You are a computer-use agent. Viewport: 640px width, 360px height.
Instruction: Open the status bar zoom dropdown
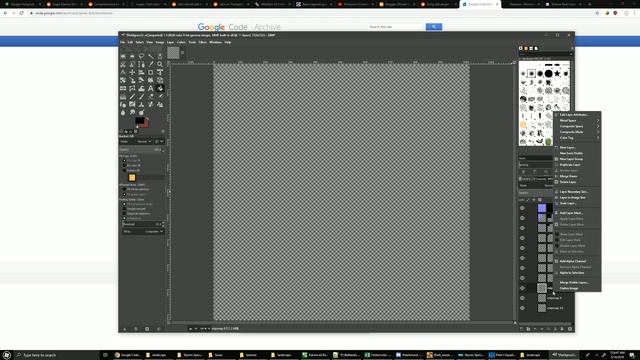tap(205, 329)
